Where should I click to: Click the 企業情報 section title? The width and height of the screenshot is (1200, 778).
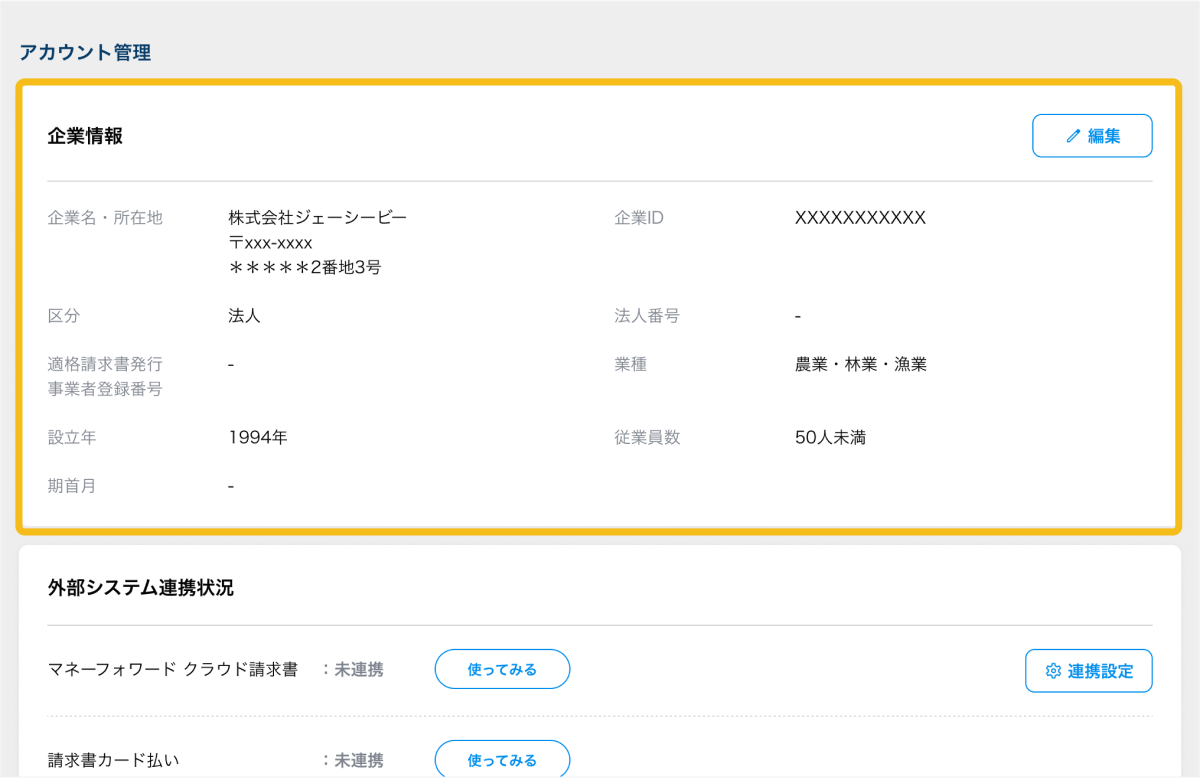(85, 136)
